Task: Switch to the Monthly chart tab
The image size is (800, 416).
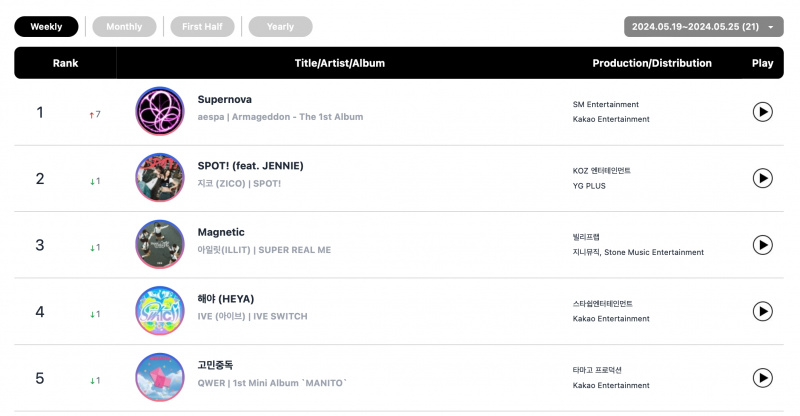Action: pos(124,27)
